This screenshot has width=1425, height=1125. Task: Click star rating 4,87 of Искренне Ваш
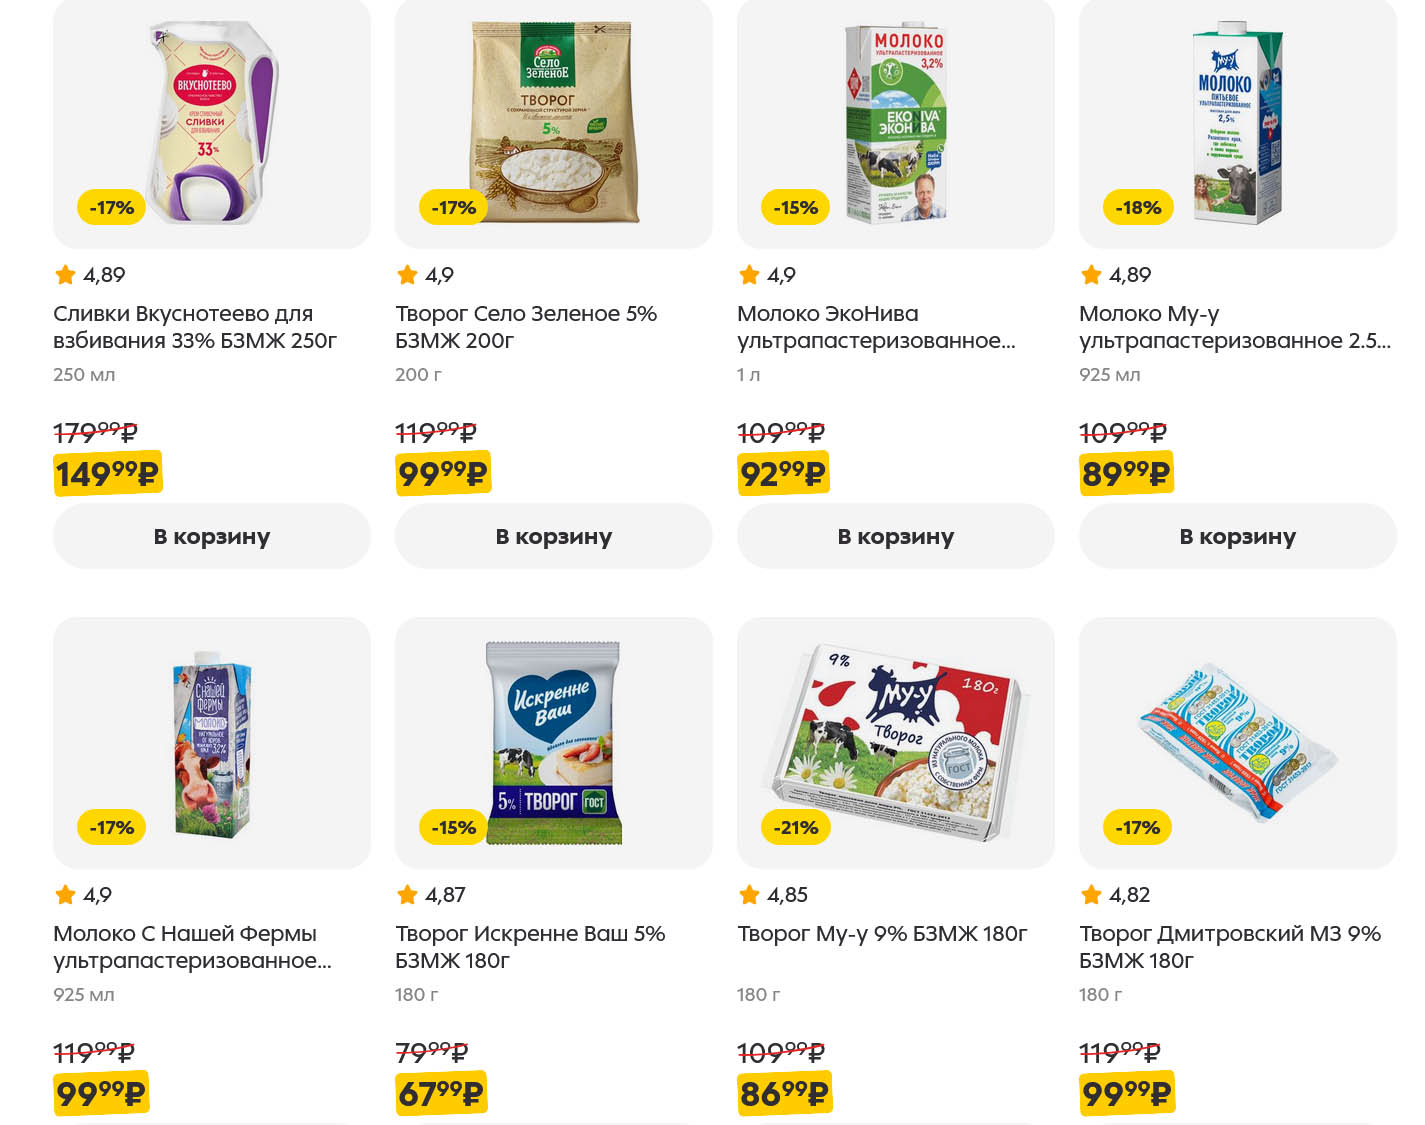pyautogui.click(x=432, y=895)
